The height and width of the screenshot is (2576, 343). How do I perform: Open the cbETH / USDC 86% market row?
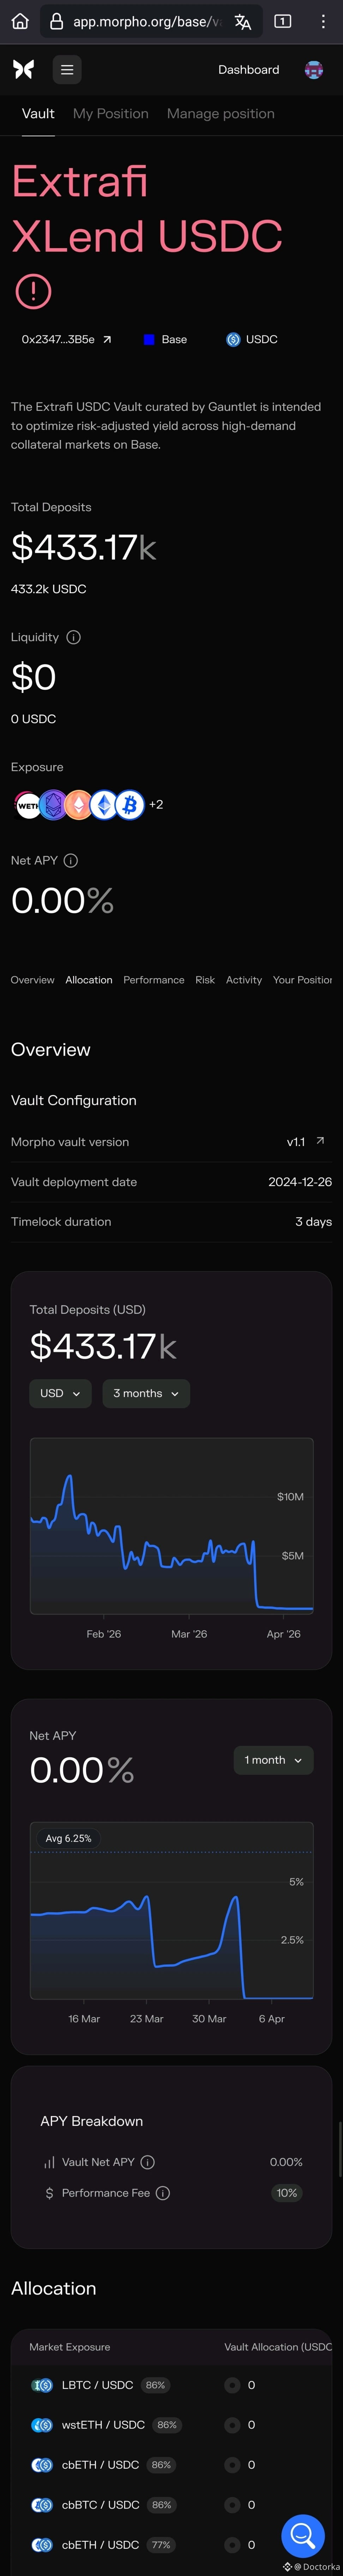pyautogui.click(x=171, y=2465)
